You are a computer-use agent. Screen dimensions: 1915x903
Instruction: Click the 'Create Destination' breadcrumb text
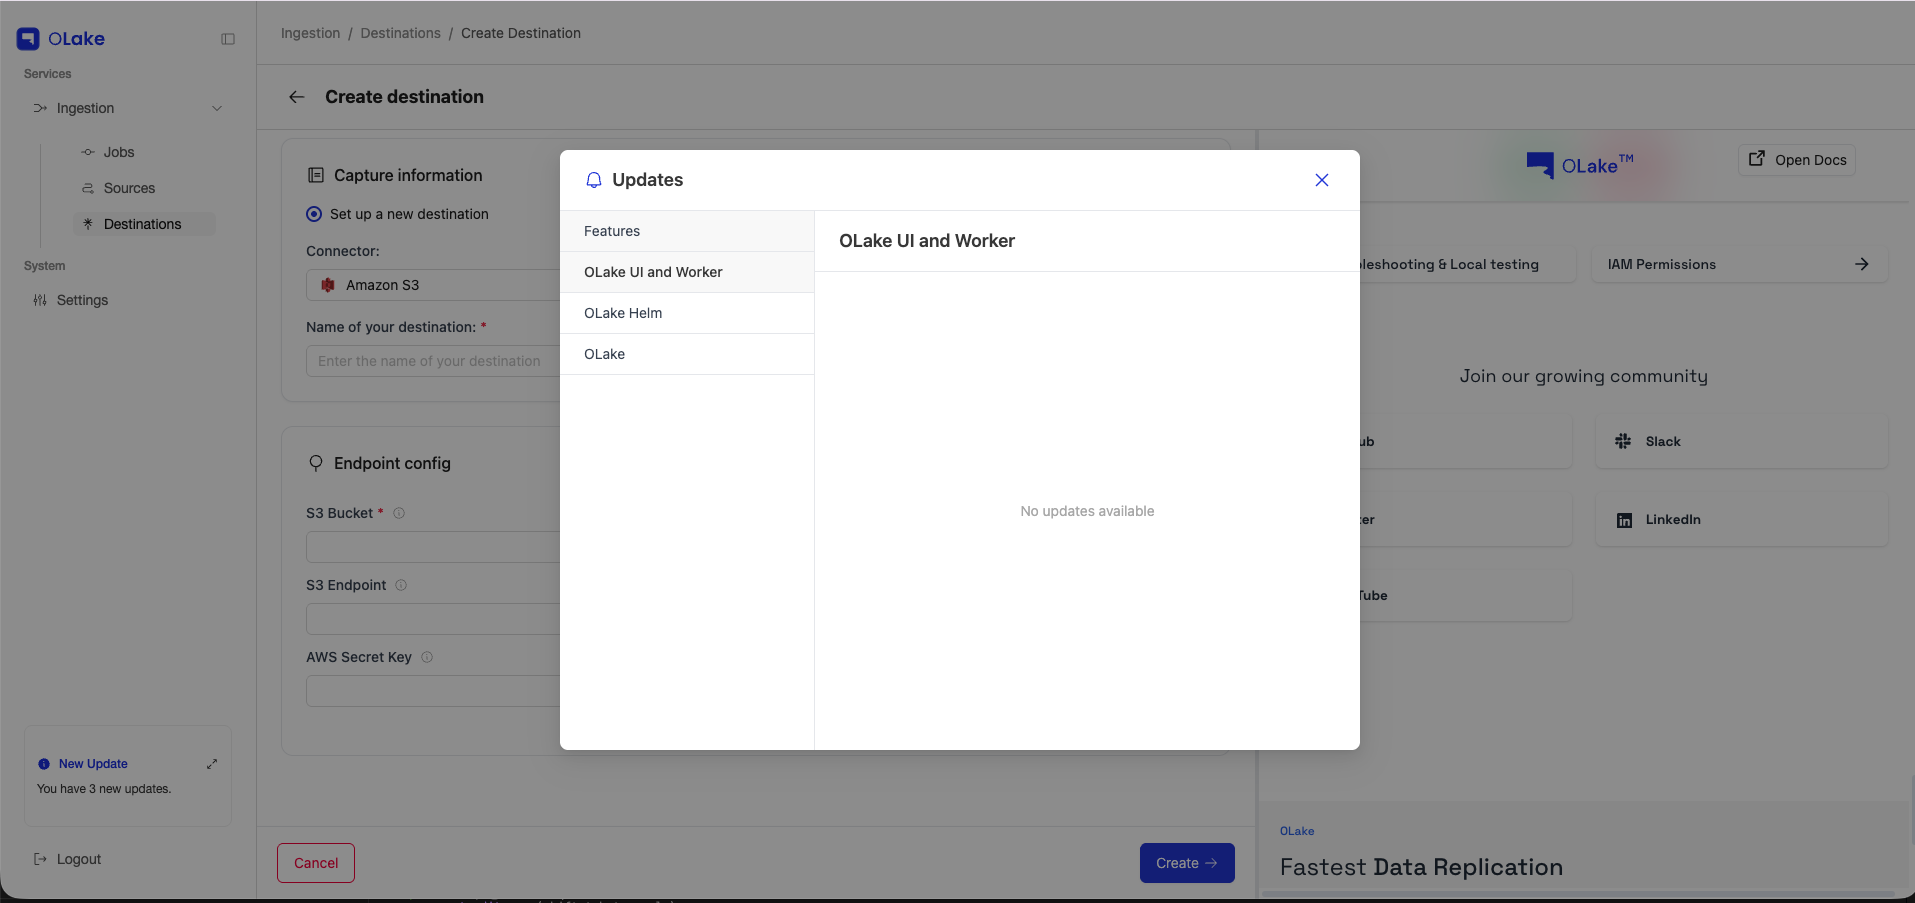click(521, 33)
